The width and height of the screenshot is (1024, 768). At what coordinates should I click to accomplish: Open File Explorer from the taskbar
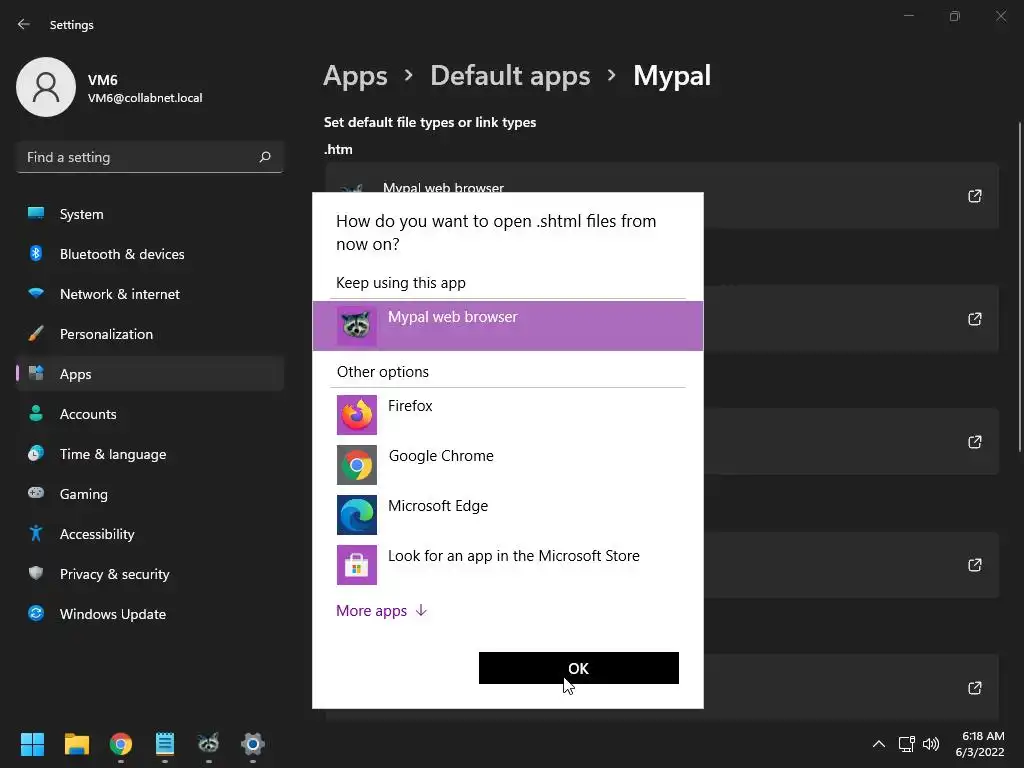[x=76, y=744]
